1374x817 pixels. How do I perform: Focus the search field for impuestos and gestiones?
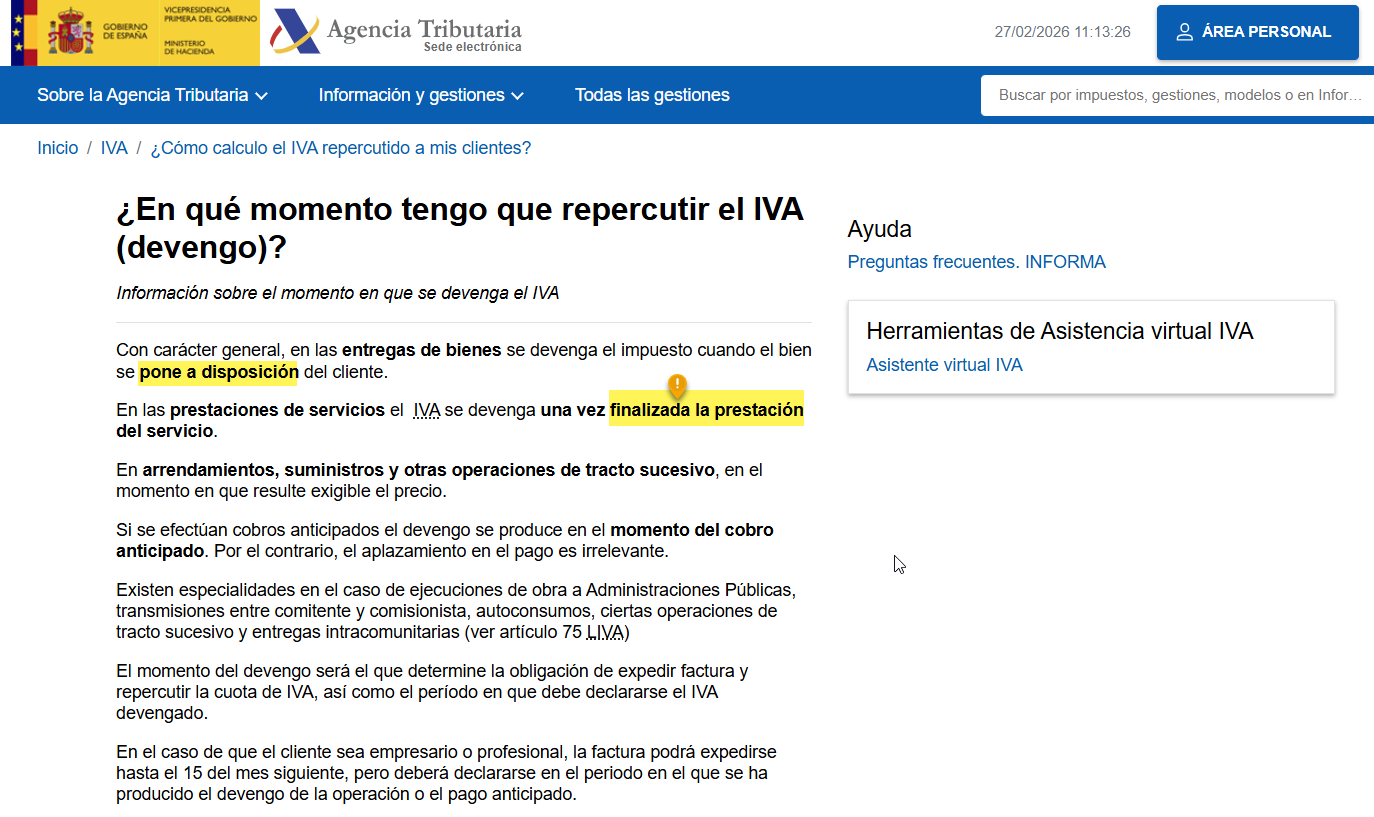(x=1177, y=96)
